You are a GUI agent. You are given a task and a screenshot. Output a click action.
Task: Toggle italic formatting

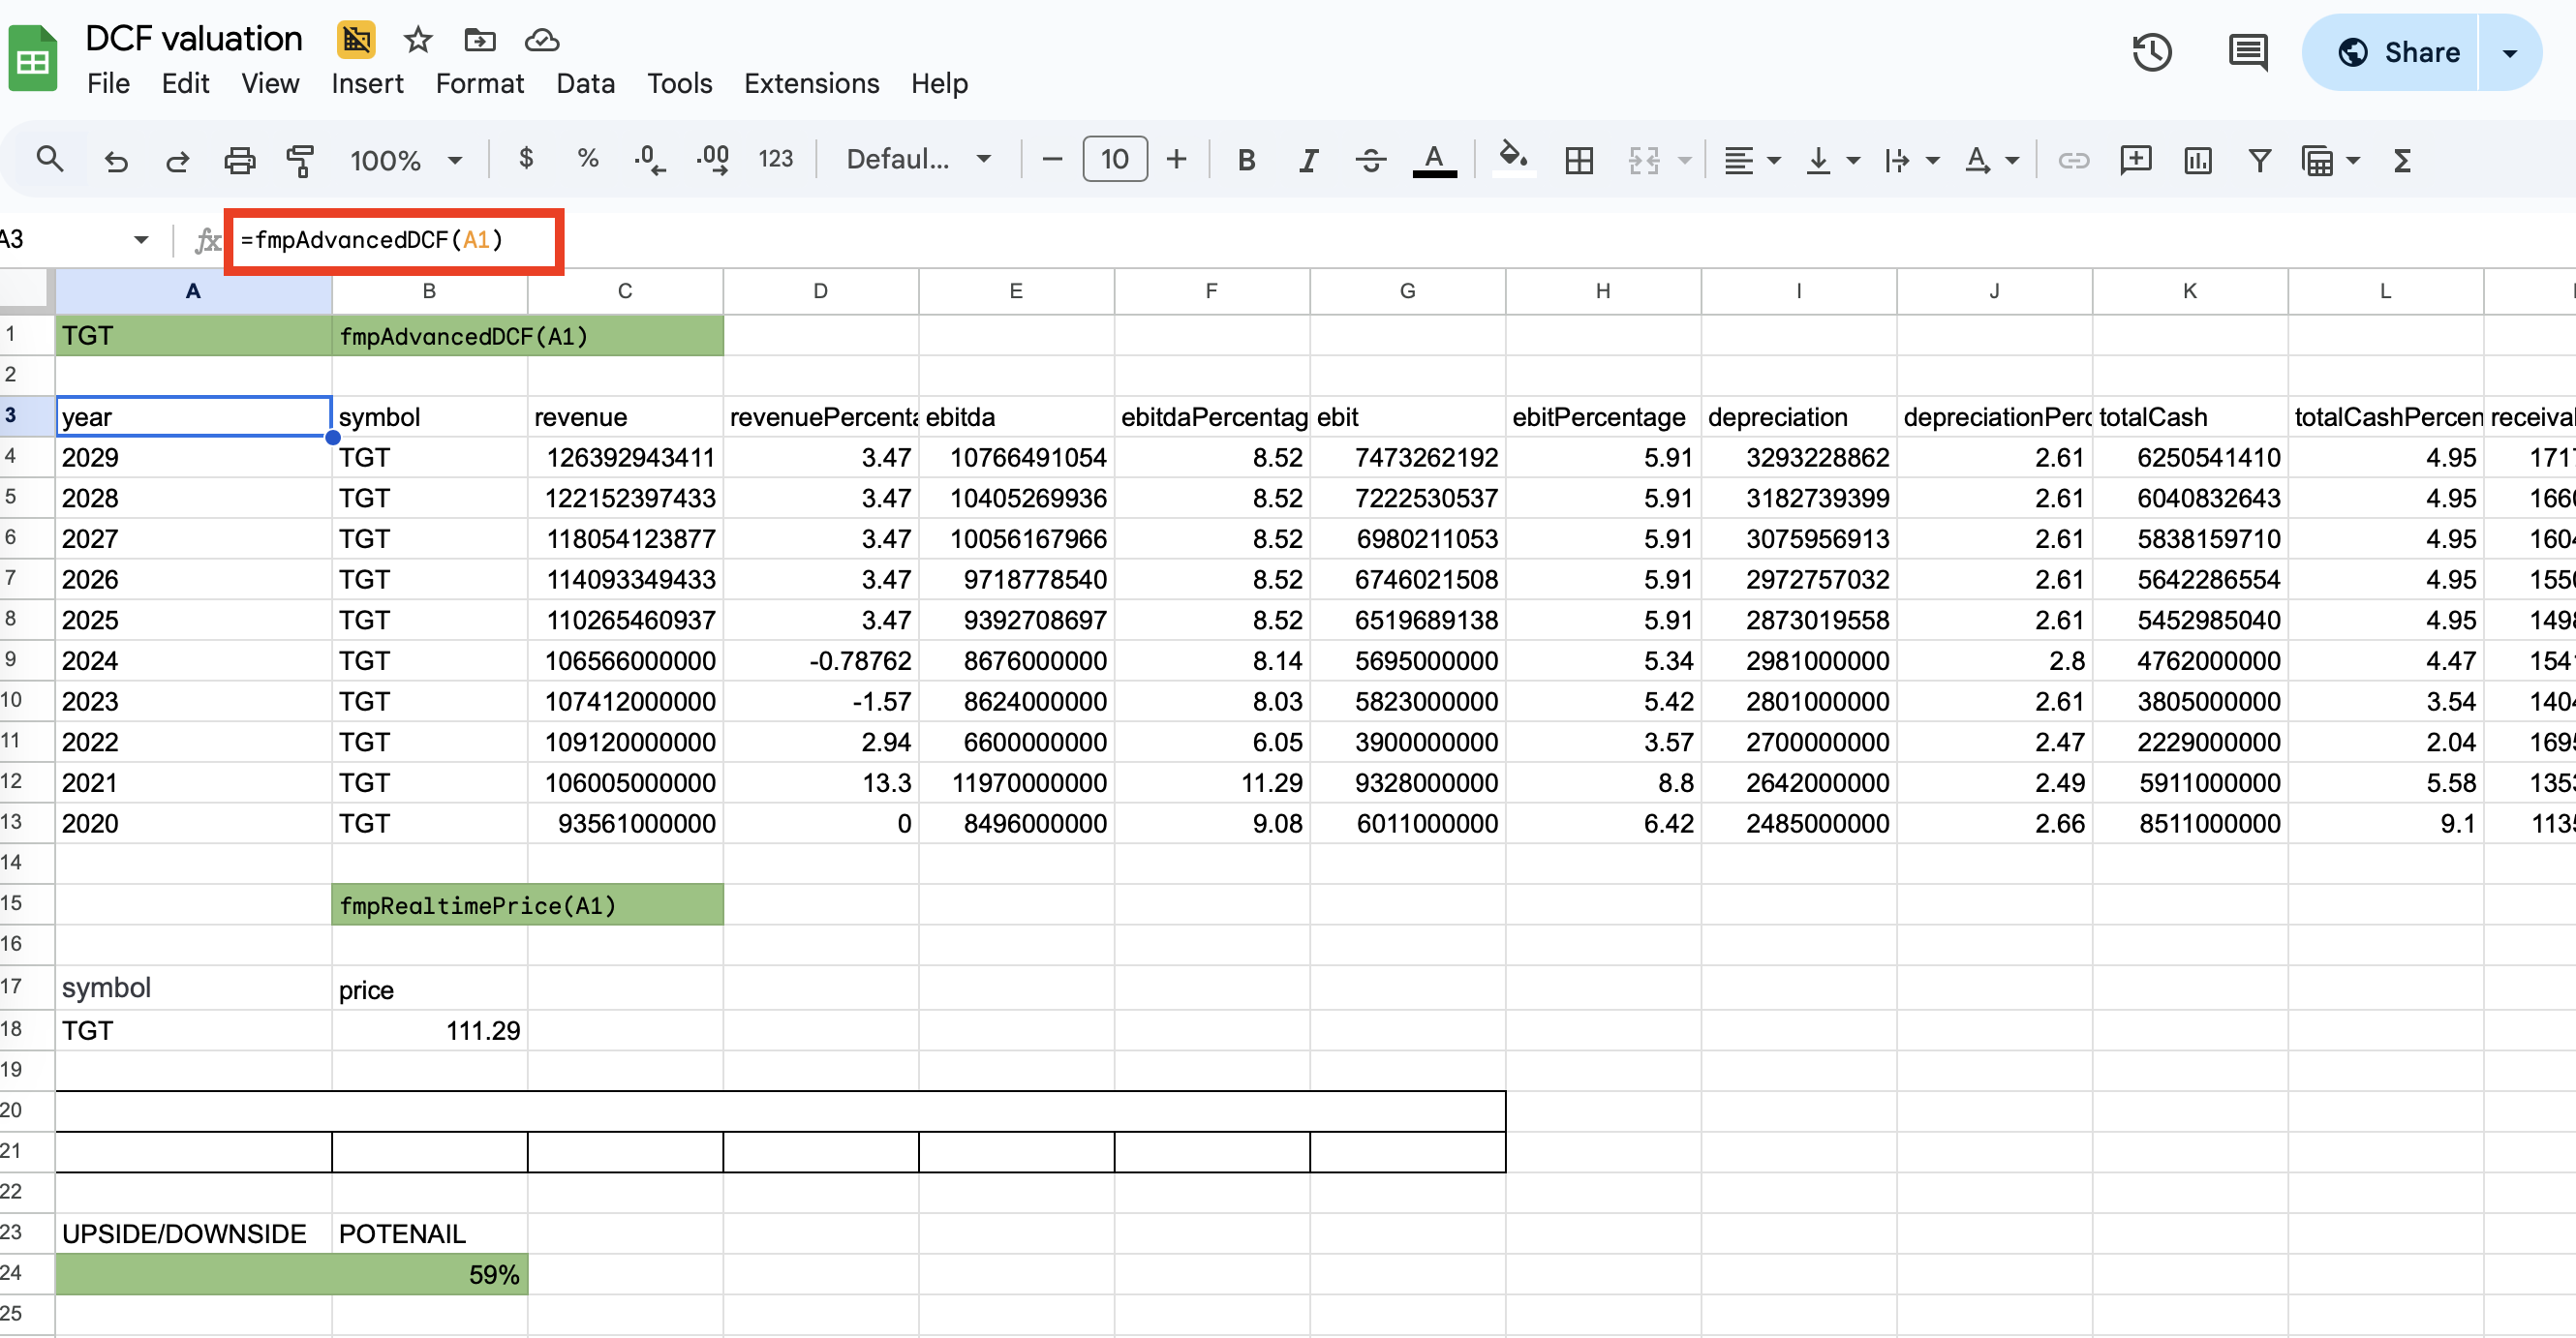click(x=1308, y=160)
